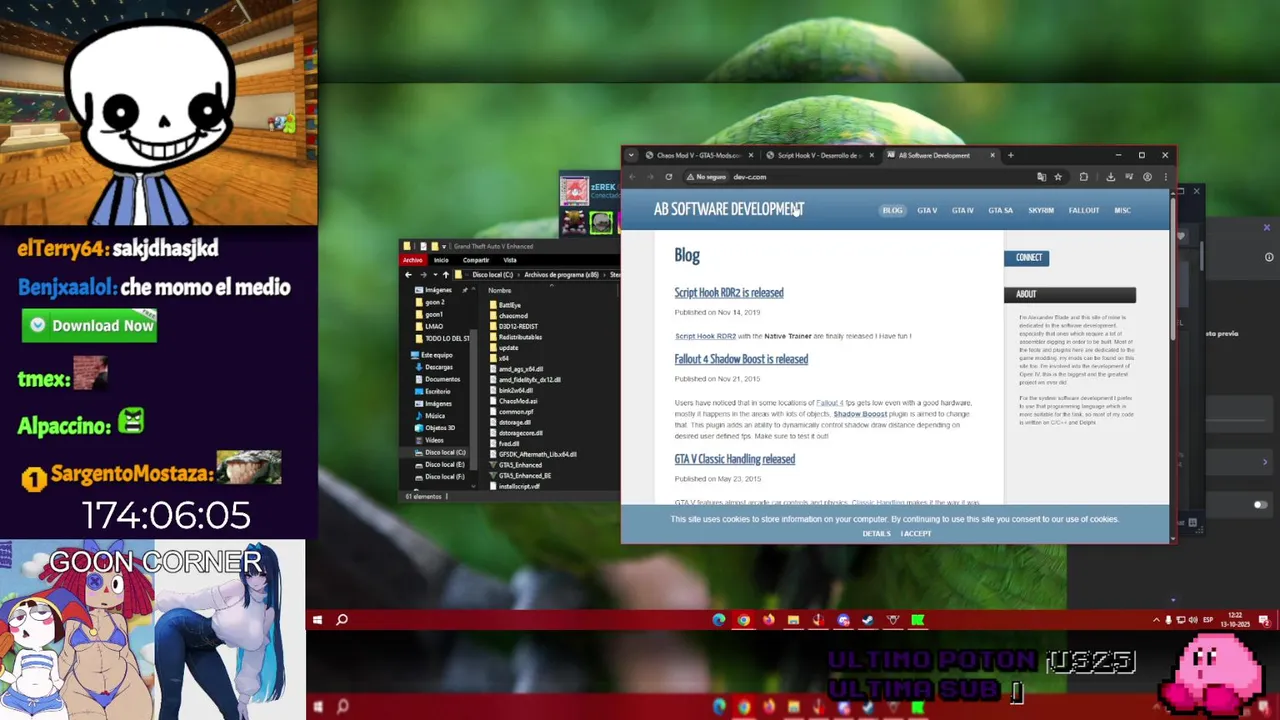Open the FALLOUT navigation item

pyautogui.click(x=1084, y=210)
